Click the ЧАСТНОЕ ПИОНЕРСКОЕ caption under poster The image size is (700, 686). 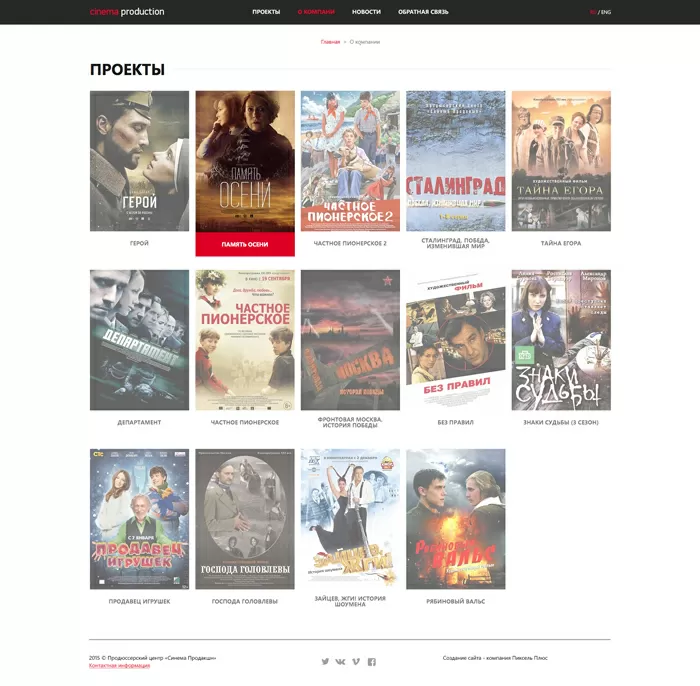245,422
